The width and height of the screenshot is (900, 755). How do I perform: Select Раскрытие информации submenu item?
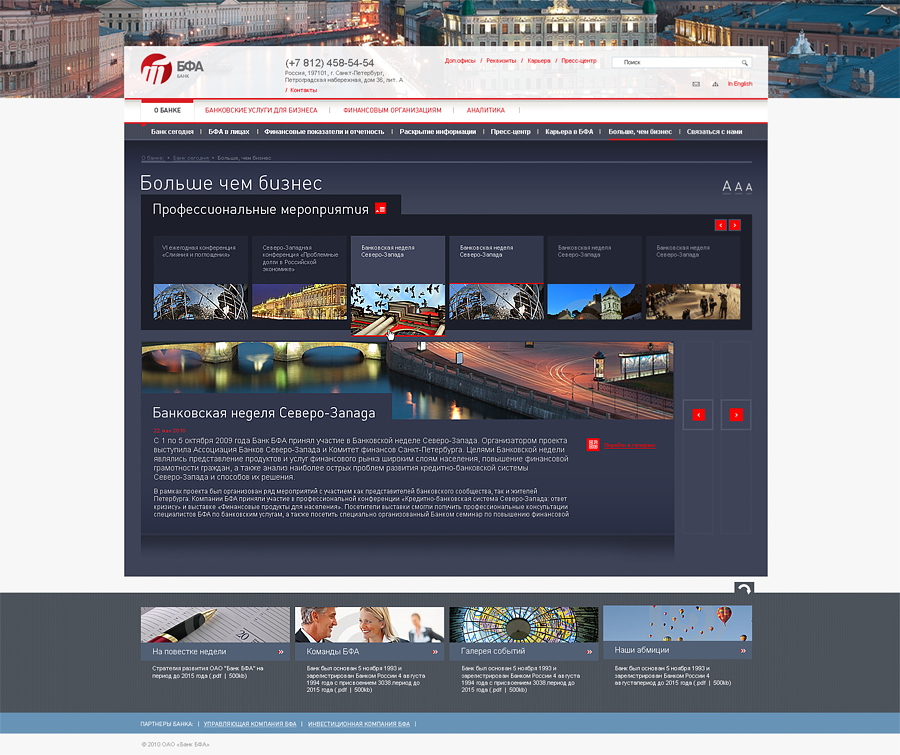pos(437,131)
